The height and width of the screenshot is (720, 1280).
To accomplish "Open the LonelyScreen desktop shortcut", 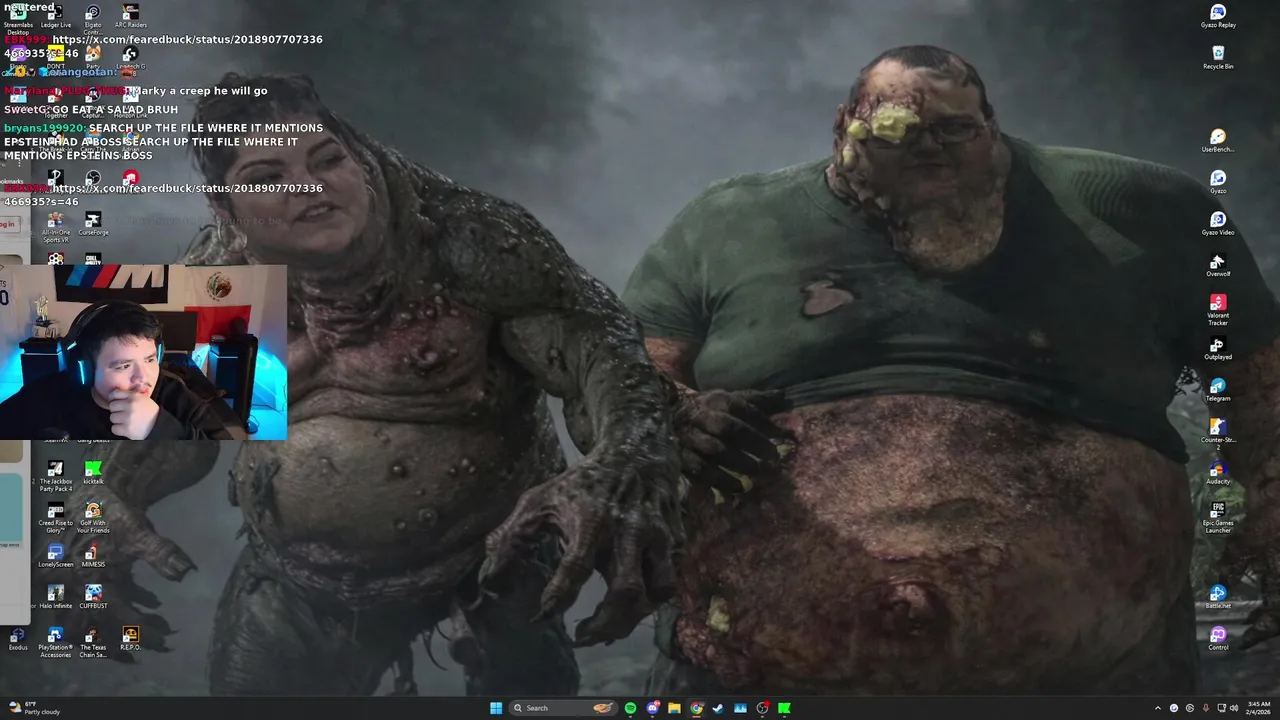I will point(55,556).
